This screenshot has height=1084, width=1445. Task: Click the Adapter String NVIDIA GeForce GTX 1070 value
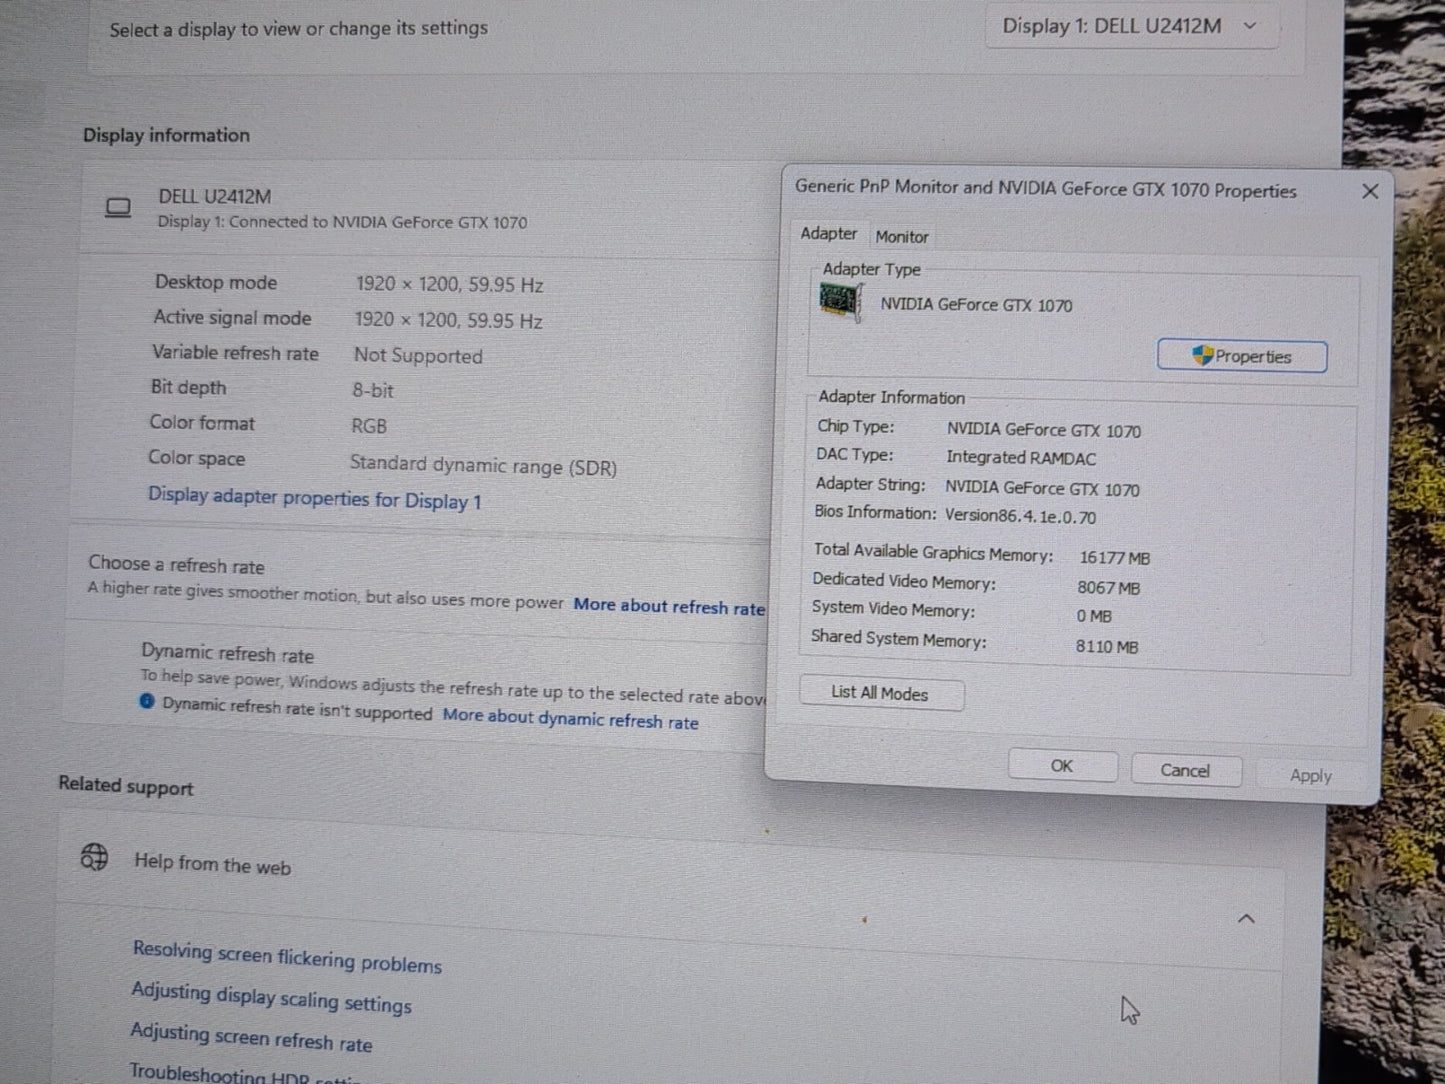[x=1042, y=488]
